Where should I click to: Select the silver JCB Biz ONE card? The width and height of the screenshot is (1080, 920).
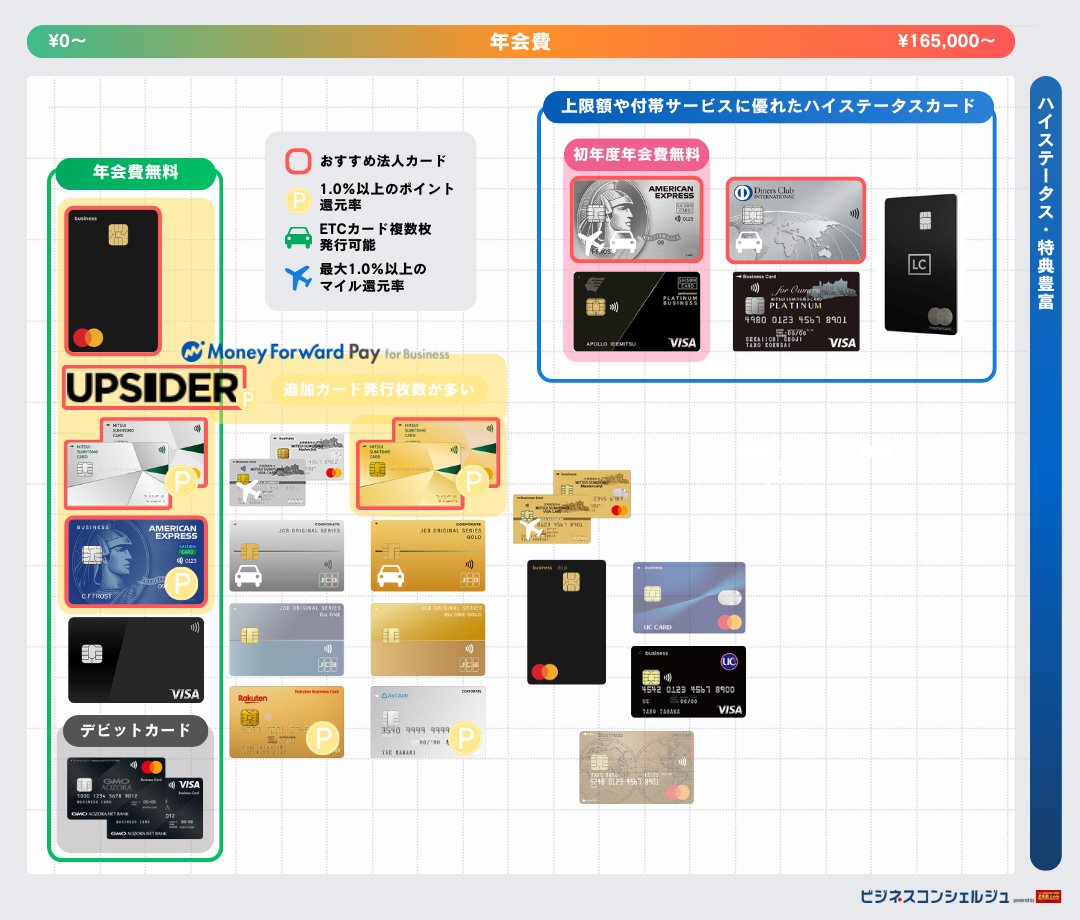287,640
